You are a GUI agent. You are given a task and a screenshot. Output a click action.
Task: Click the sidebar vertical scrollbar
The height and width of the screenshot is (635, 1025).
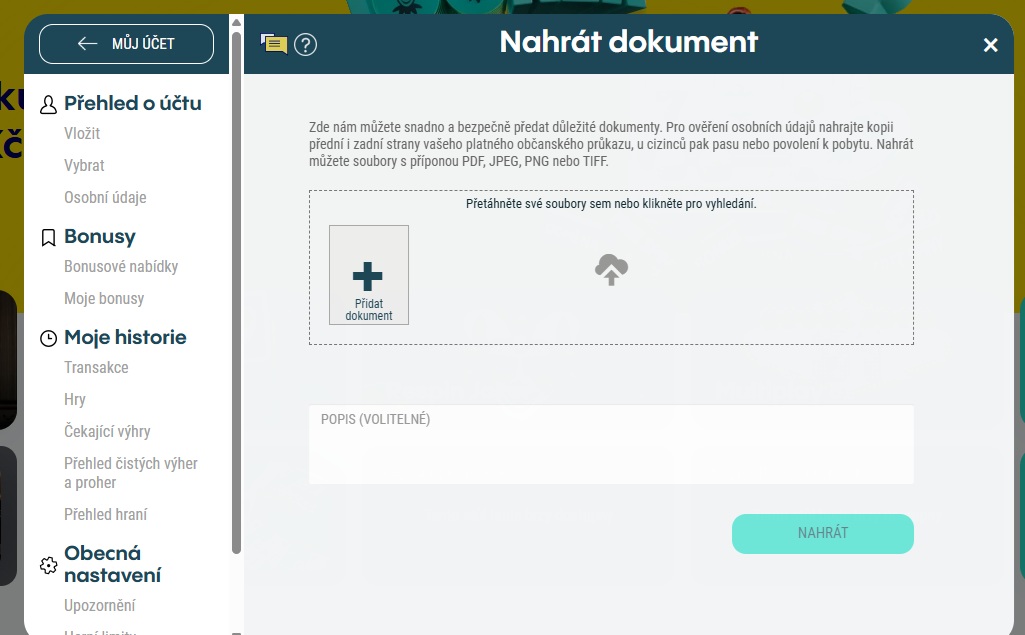pos(236,290)
